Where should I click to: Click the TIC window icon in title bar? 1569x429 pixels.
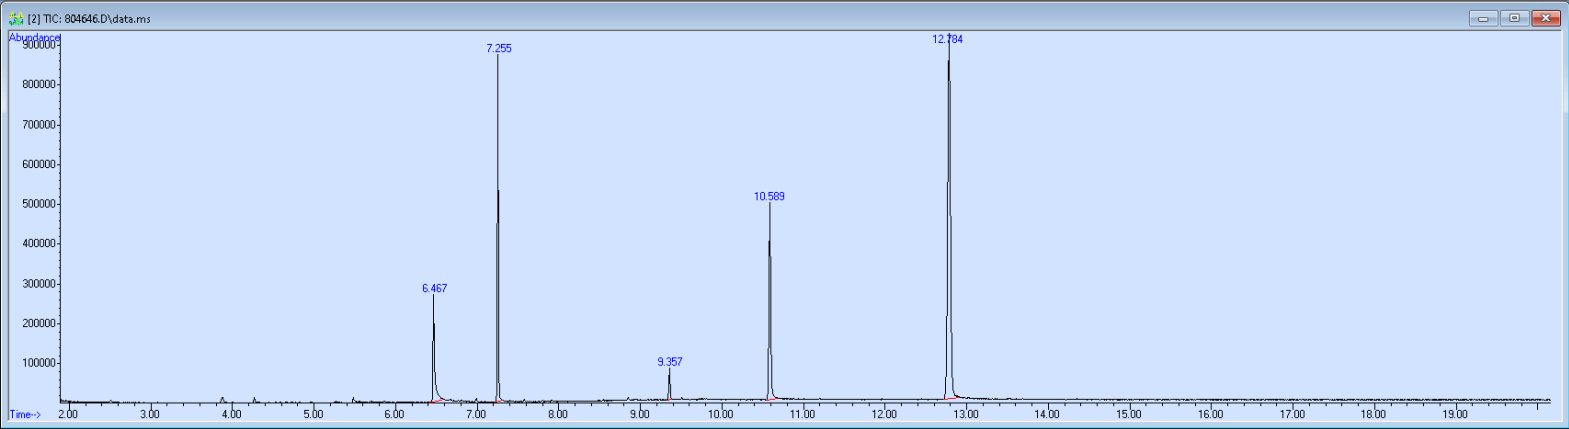[16, 18]
